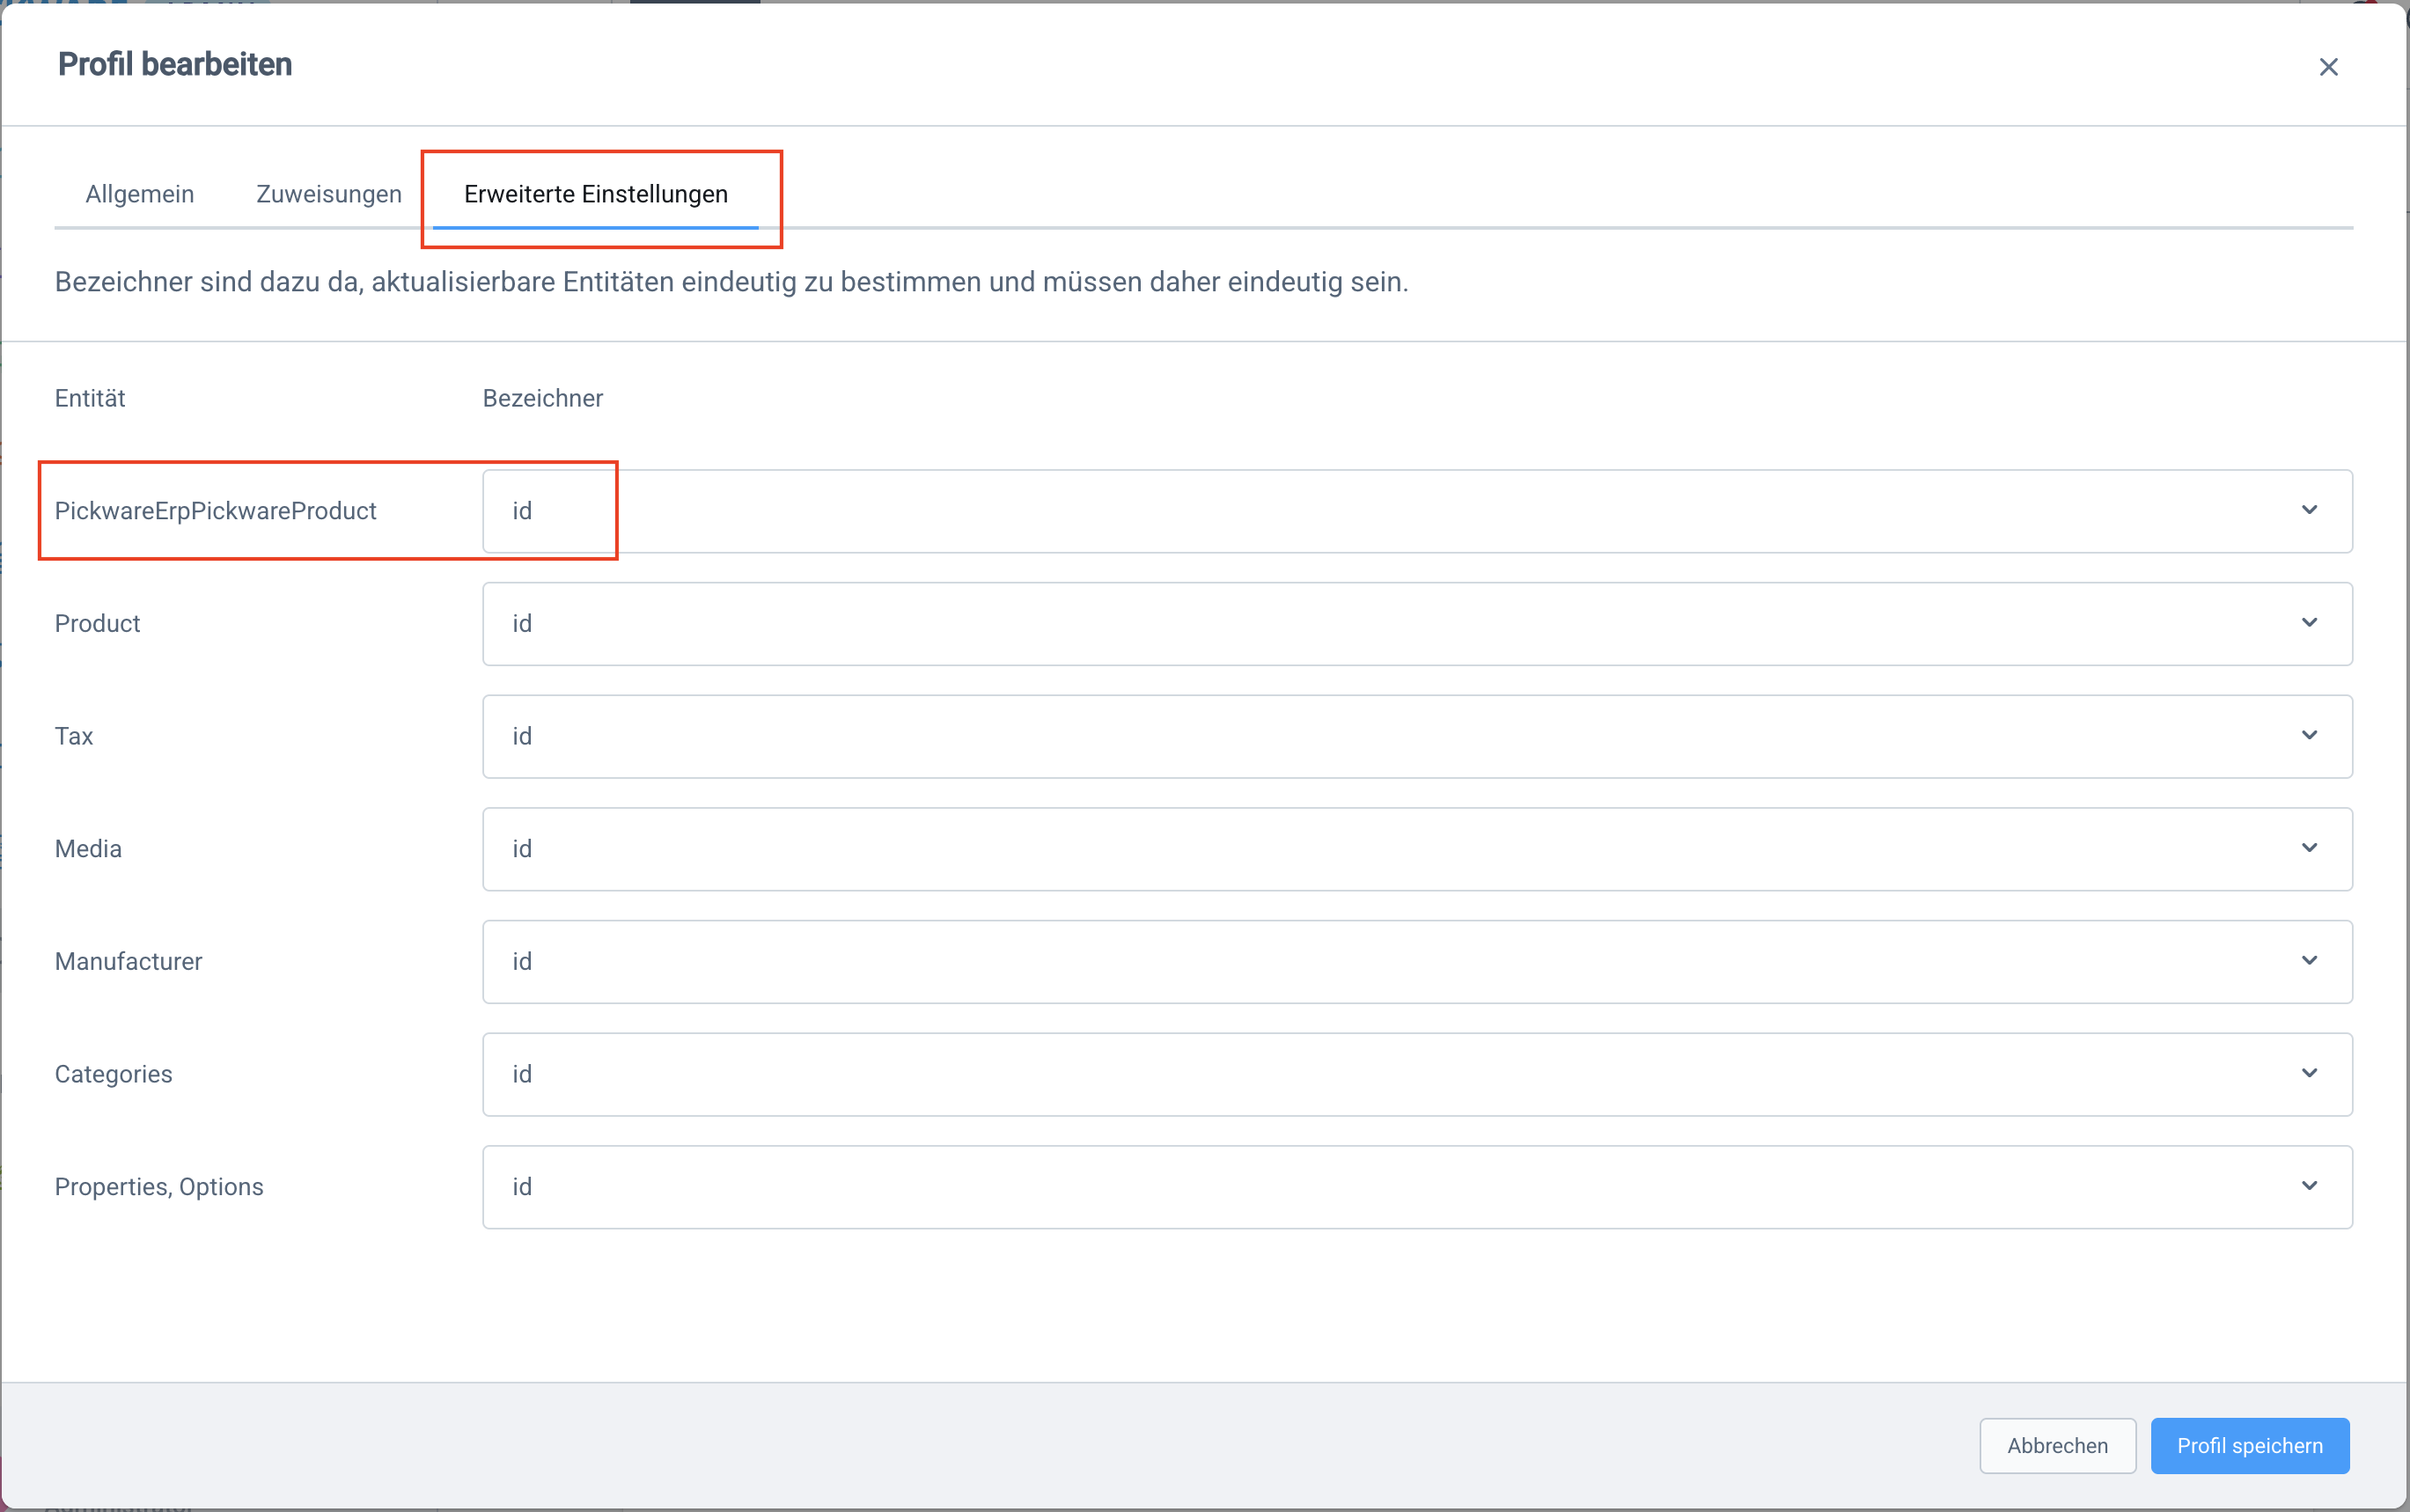Click the Abbrechen button
2410x1512 pixels.
[2057, 1445]
